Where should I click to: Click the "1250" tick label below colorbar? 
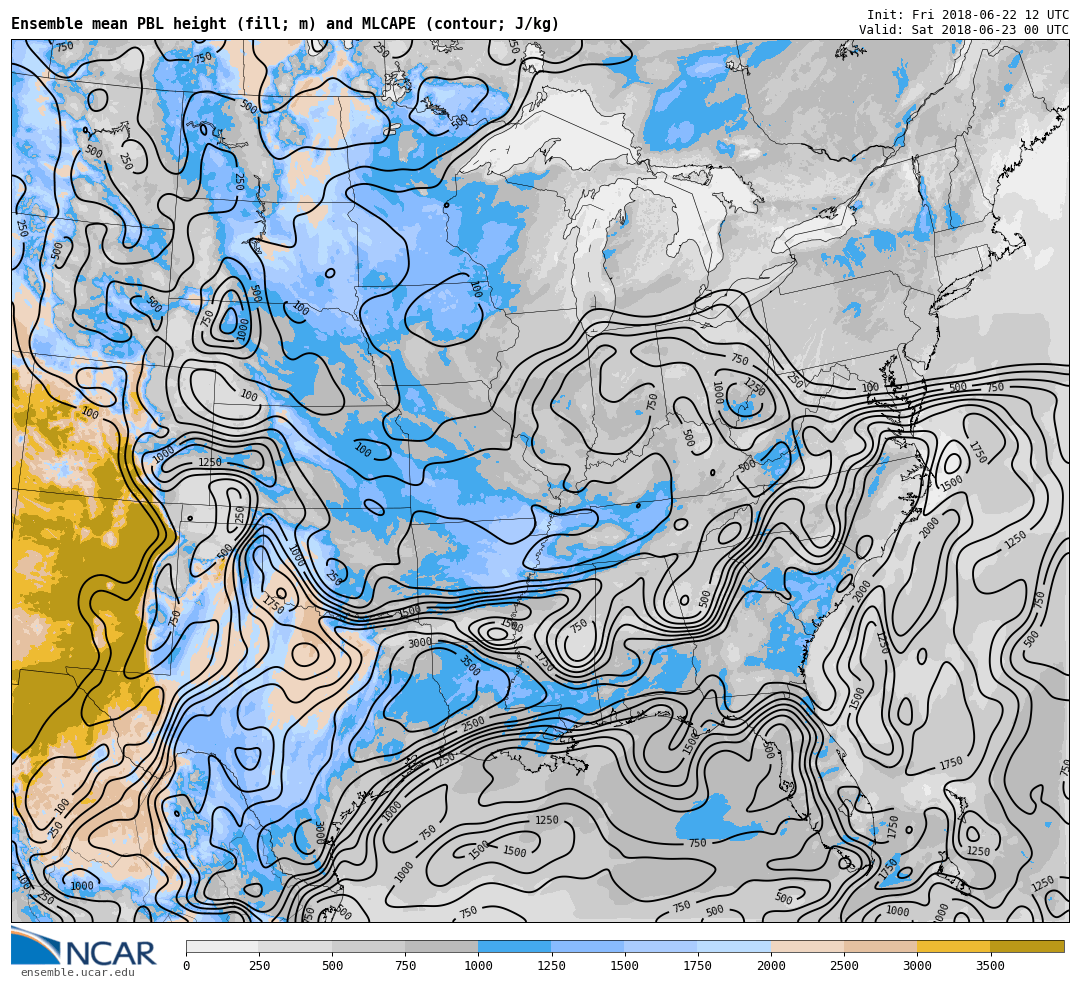tap(551, 966)
